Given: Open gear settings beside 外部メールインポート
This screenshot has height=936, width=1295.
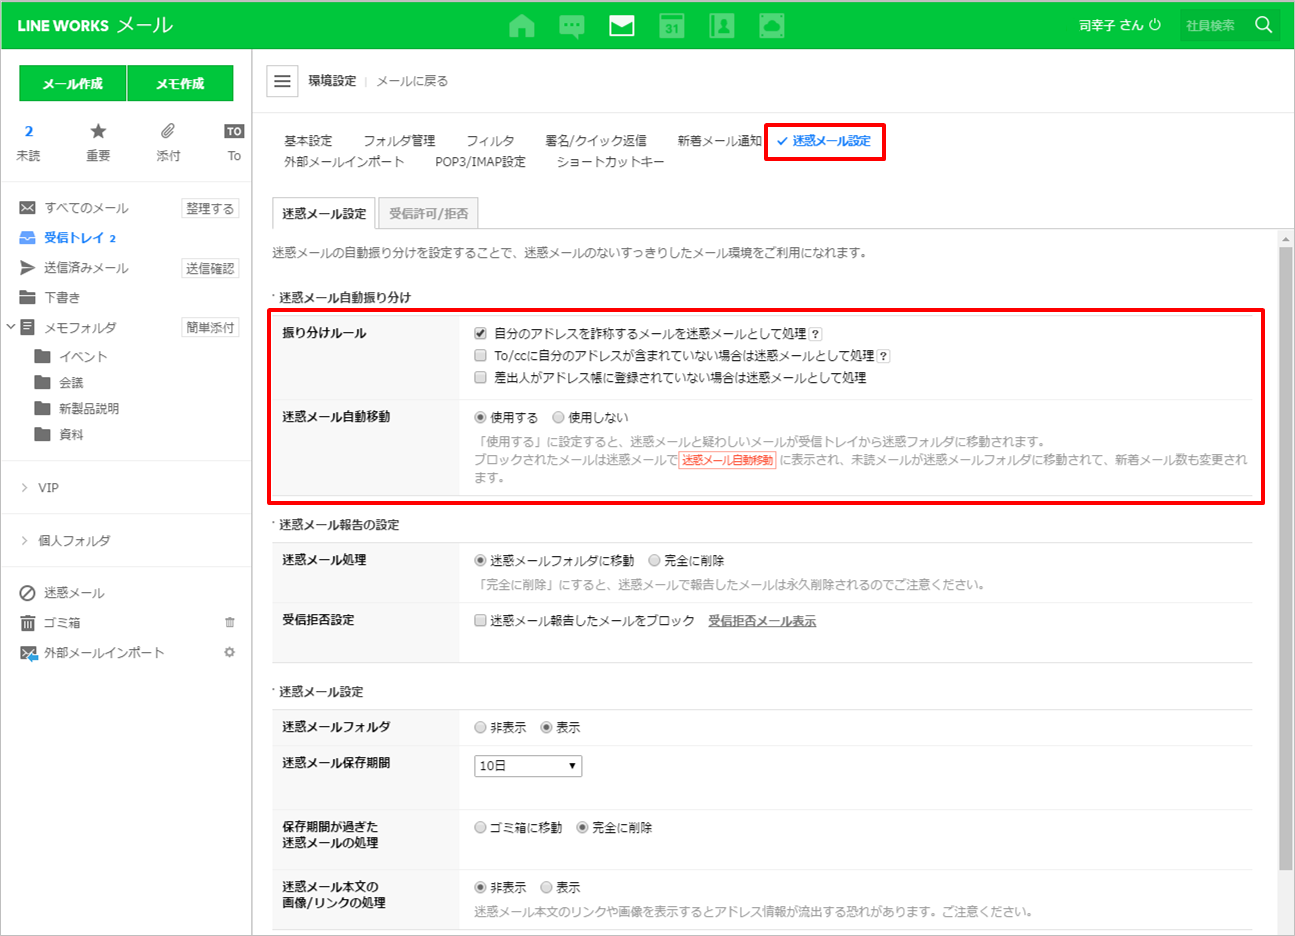Looking at the screenshot, I should point(230,653).
